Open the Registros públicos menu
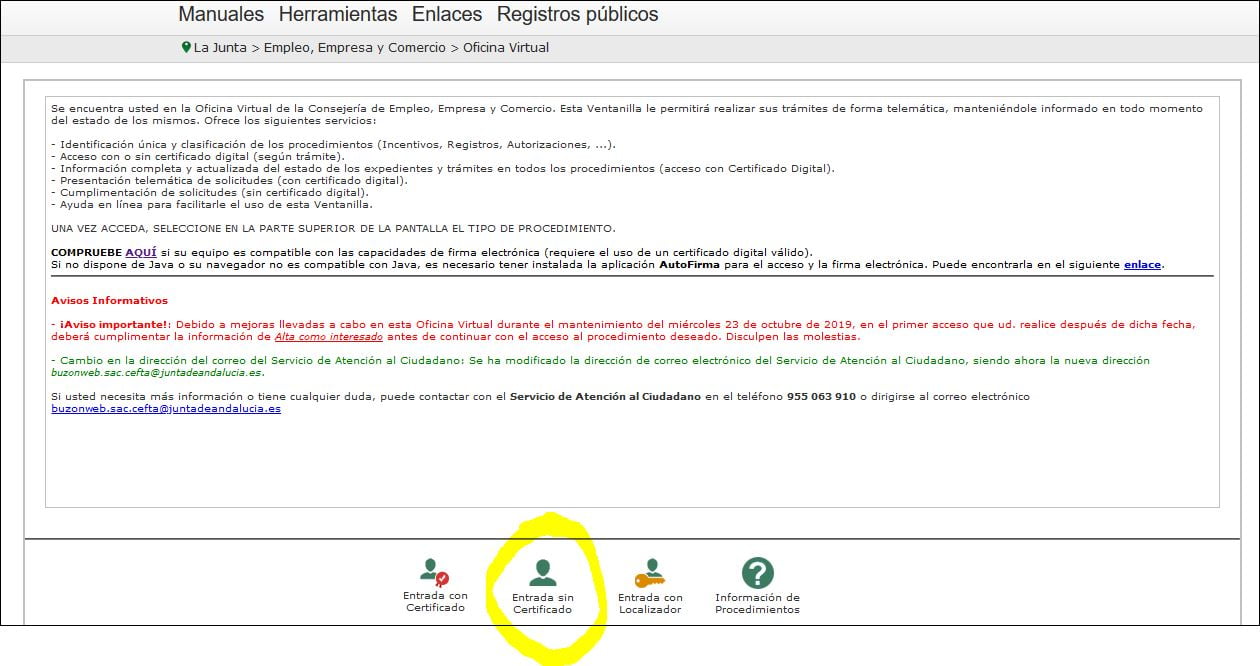This screenshot has width=1260, height=666. click(577, 14)
